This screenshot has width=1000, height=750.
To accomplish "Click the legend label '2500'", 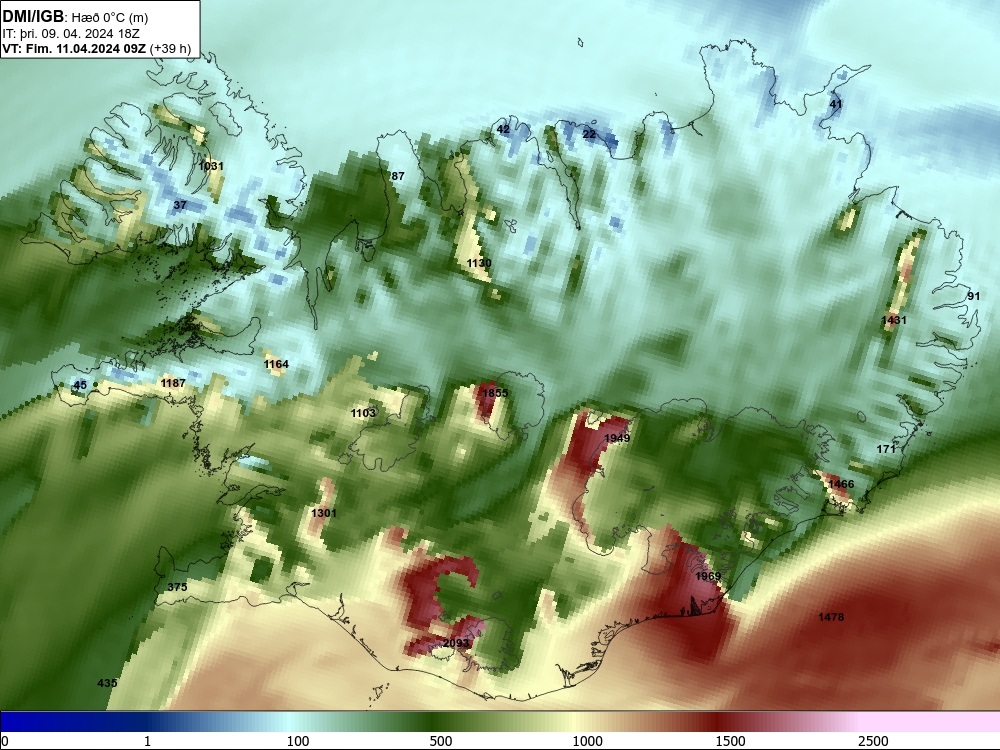I will tap(873, 740).
